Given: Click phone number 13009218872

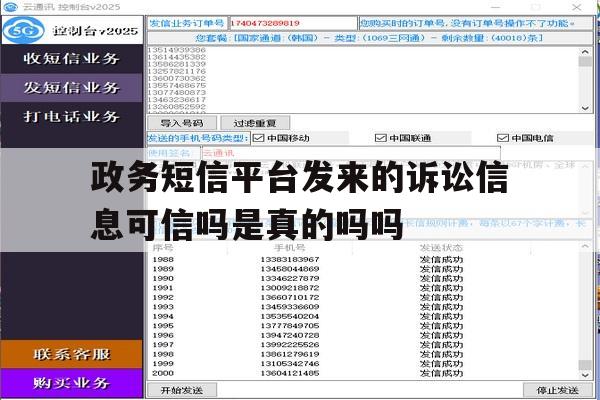Looking at the screenshot, I should [290, 288].
